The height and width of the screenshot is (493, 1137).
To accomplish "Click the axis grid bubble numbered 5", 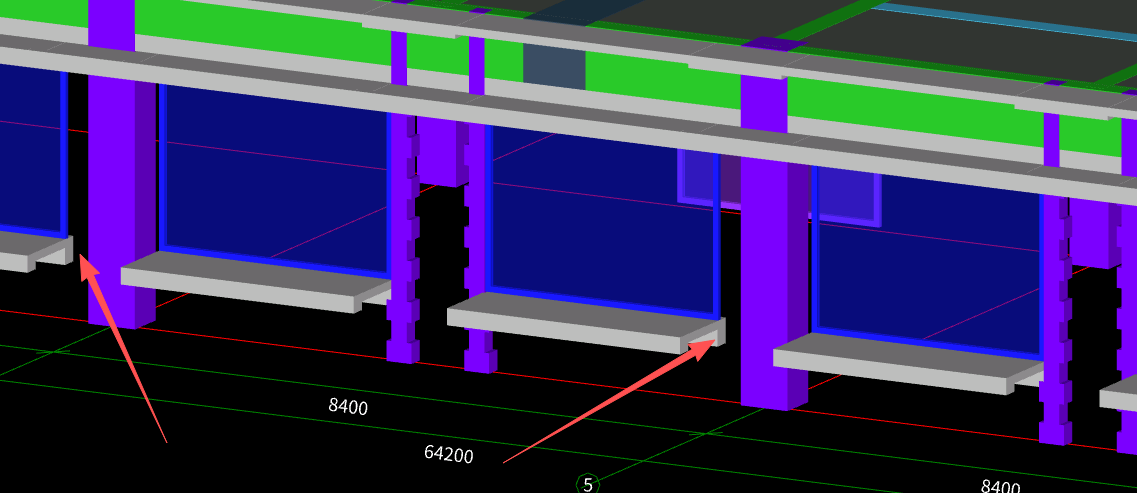I will (x=587, y=484).
